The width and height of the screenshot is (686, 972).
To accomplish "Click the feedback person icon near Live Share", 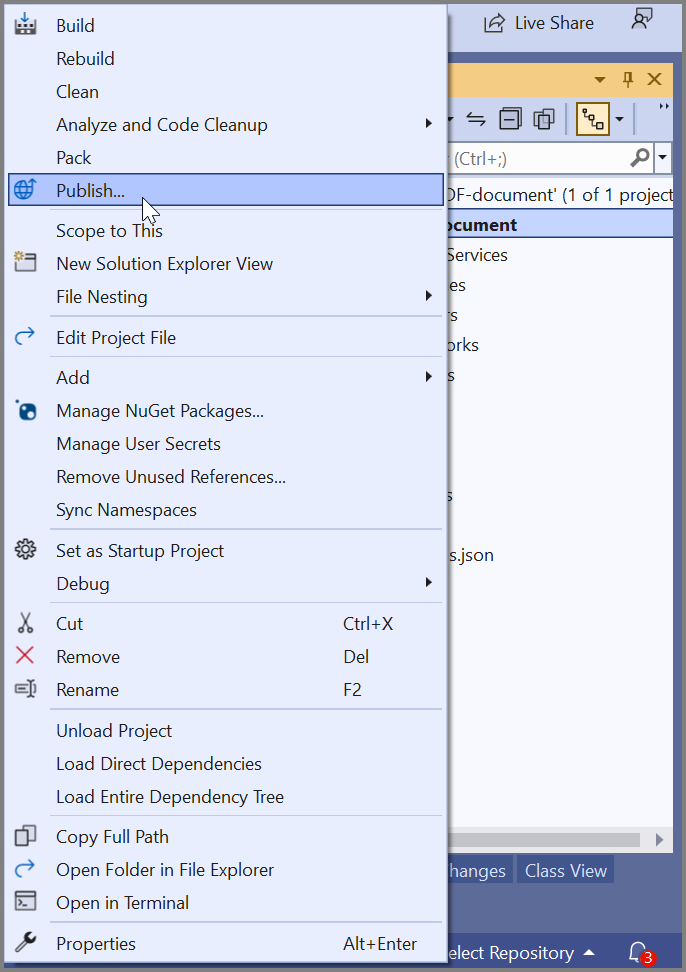I will [x=641, y=20].
